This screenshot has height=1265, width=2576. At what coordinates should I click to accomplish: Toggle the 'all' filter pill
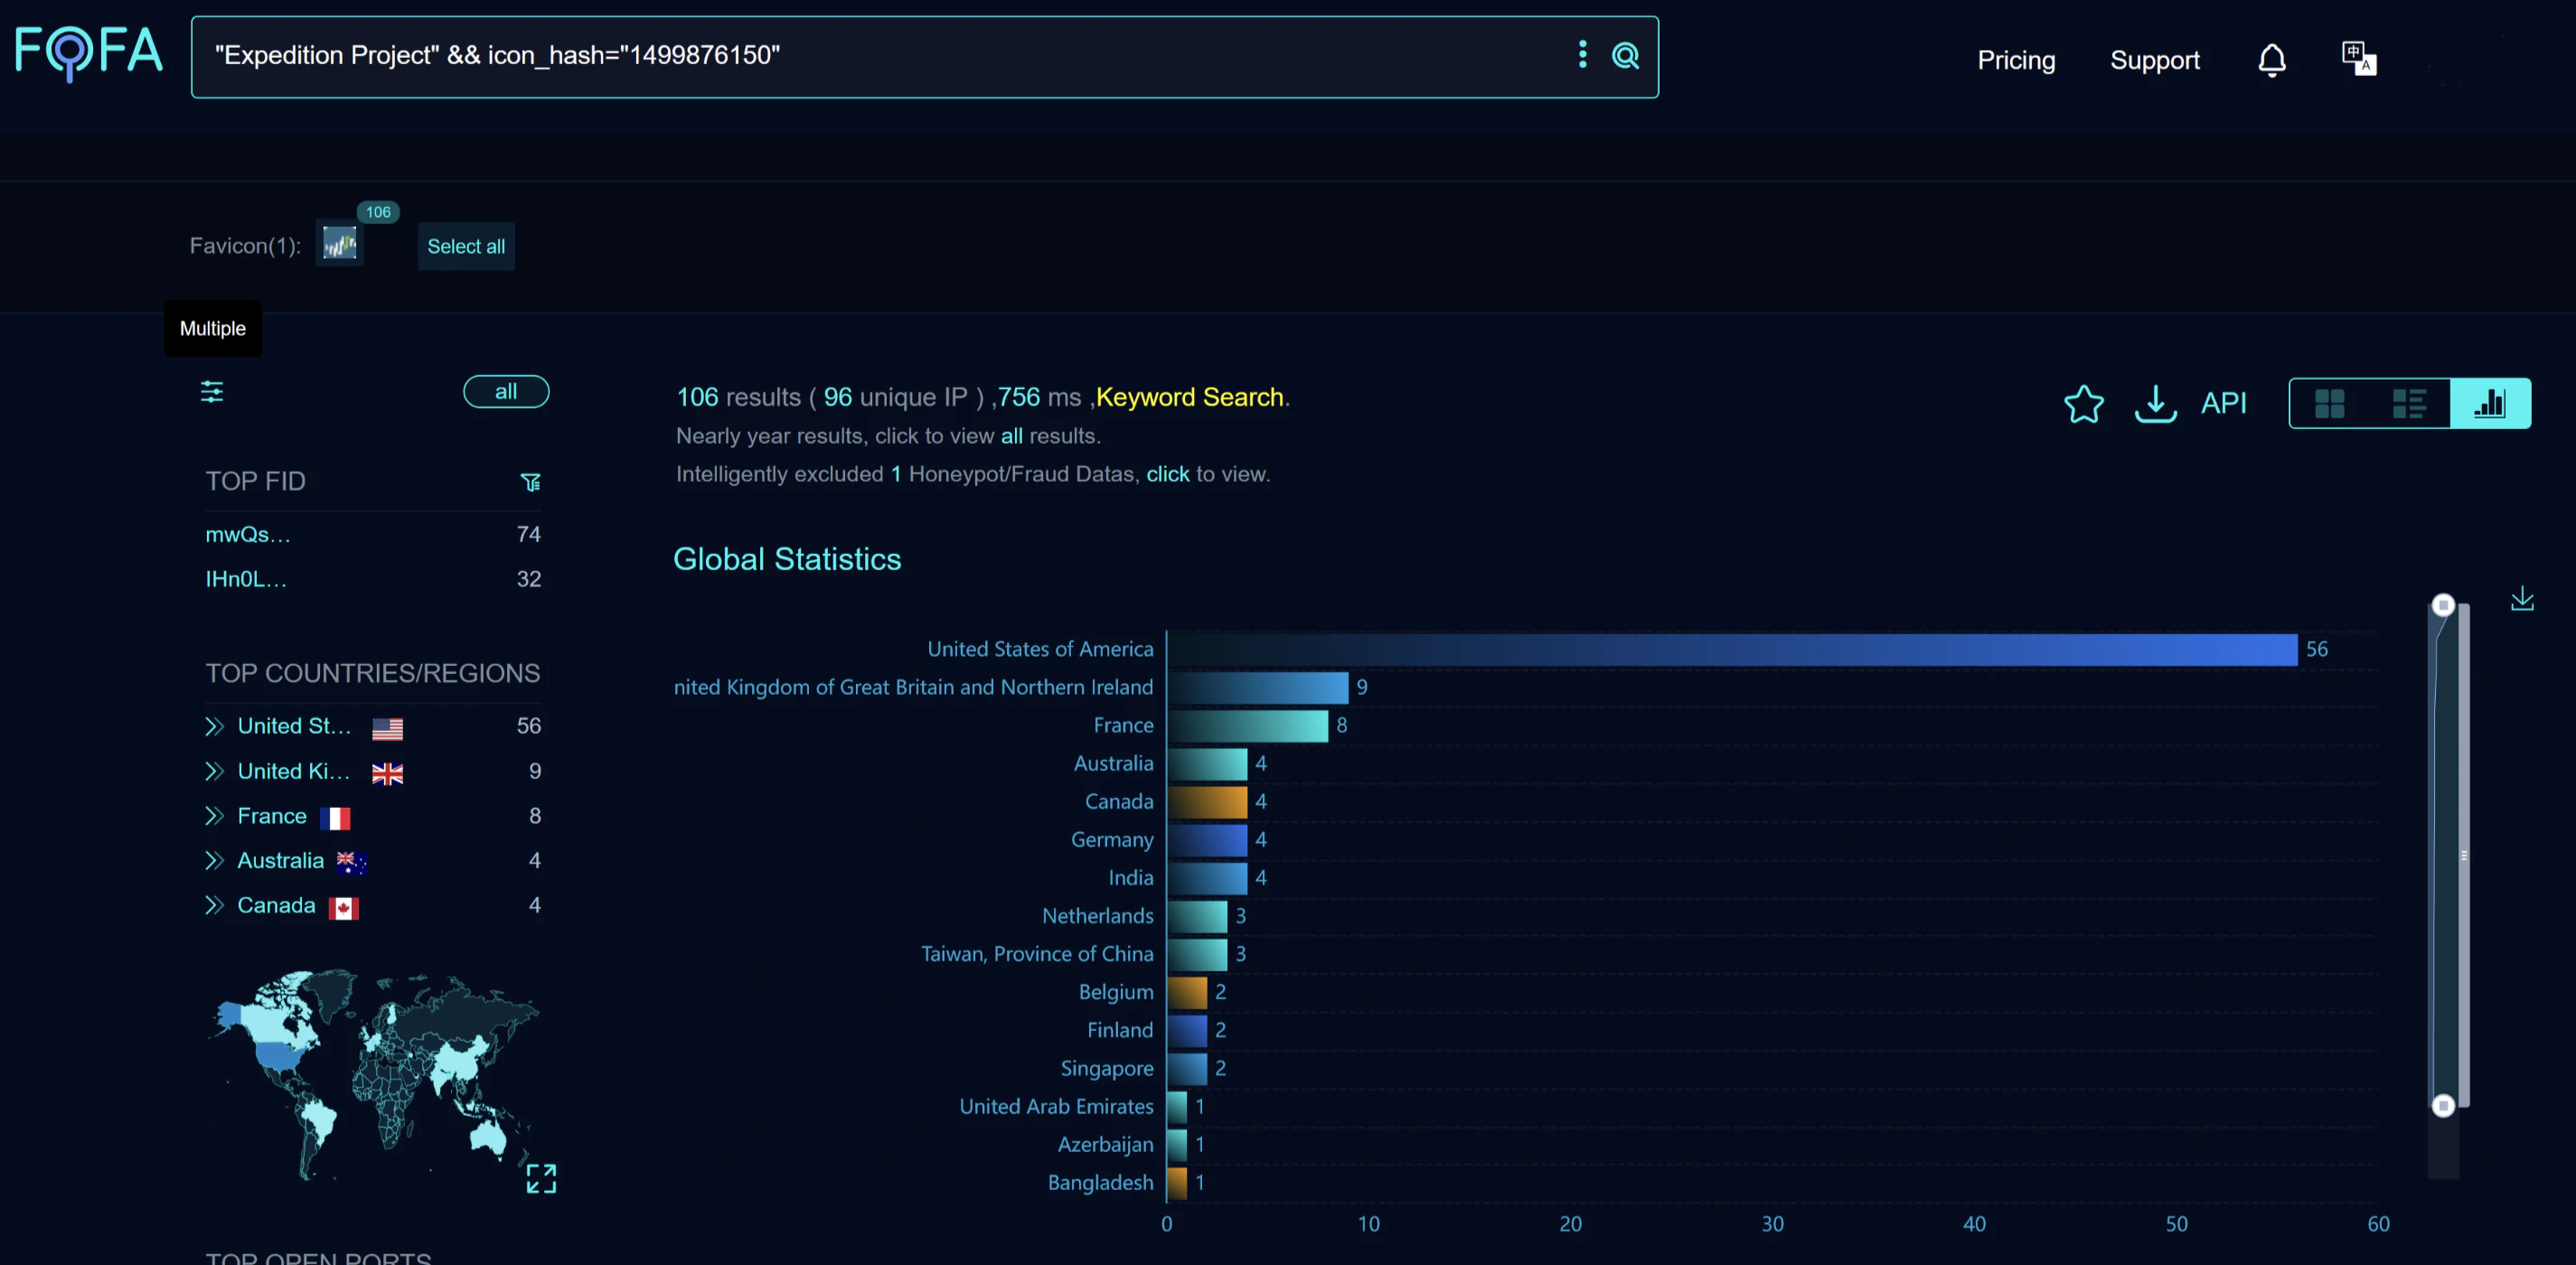click(506, 392)
